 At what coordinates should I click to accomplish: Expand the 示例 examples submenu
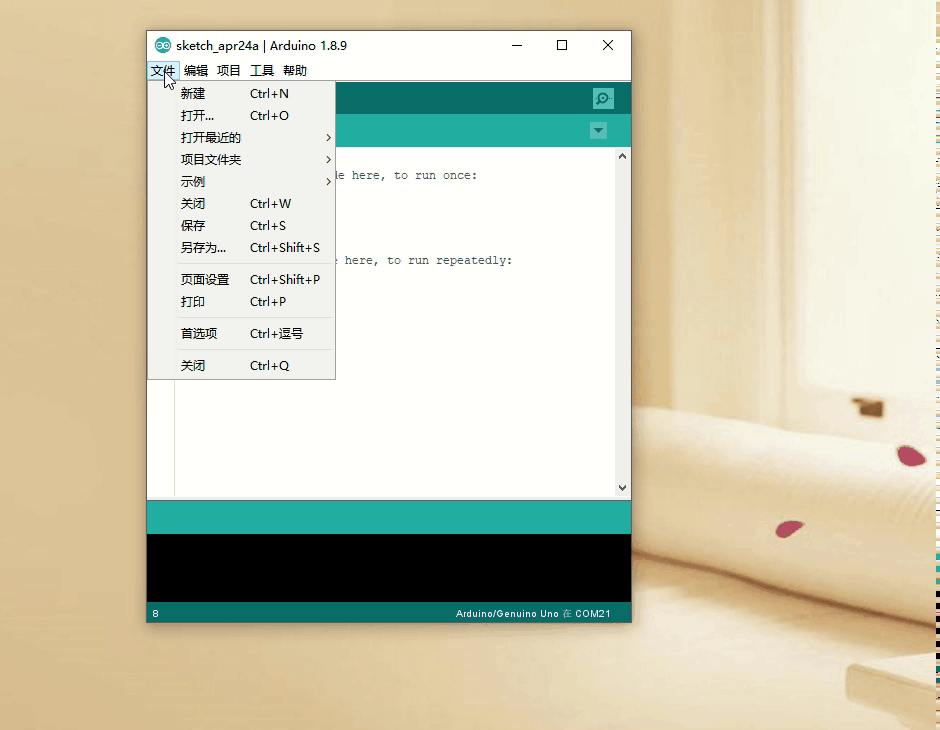[x=242, y=182]
